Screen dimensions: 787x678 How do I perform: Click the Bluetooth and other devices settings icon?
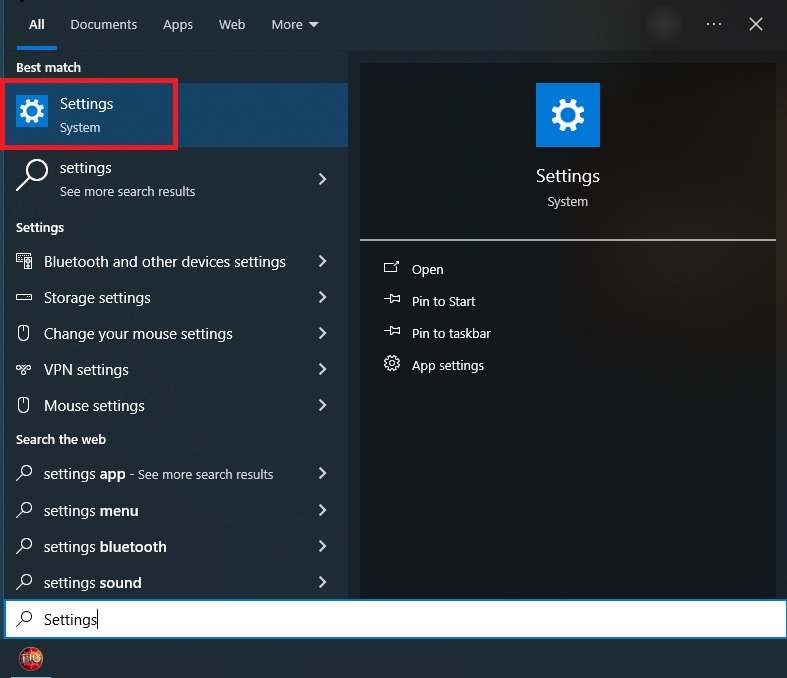tap(24, 262)
